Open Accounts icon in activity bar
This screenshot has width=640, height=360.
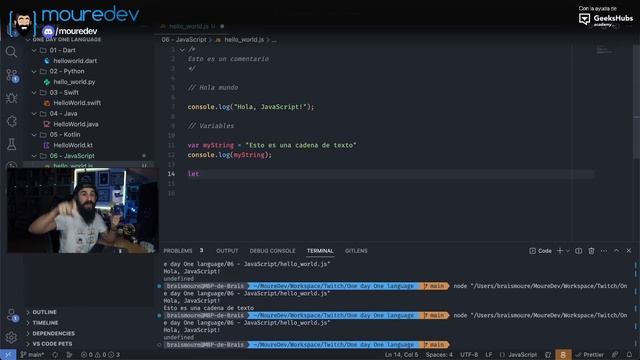coord(11,315)
